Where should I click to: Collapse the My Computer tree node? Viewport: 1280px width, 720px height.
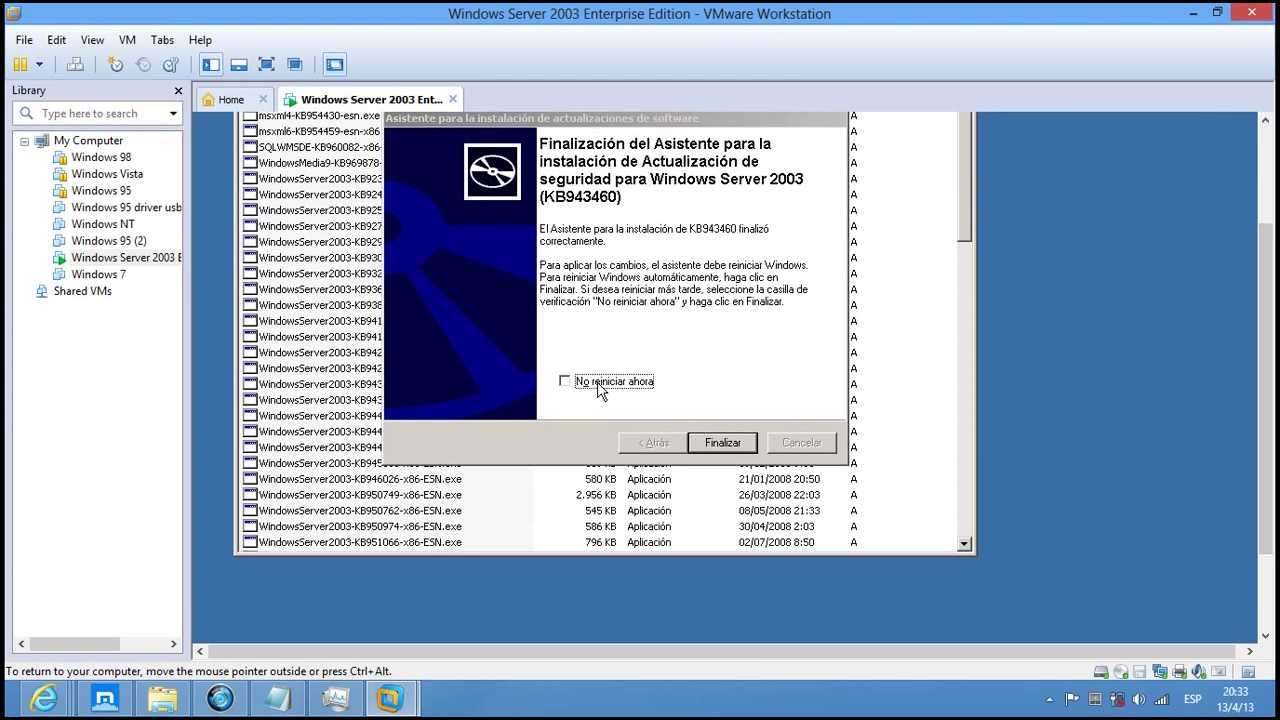coord(25,141)
